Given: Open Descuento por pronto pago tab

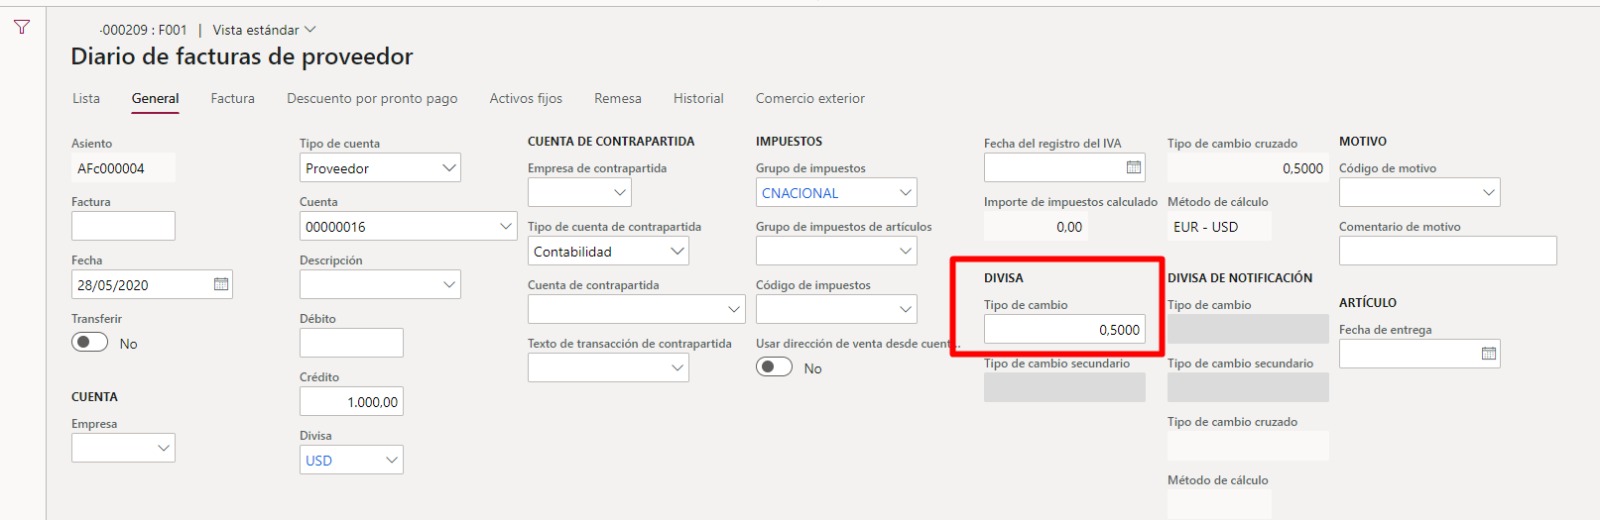Looking at the screenshot, I should [x=372, y=98].
